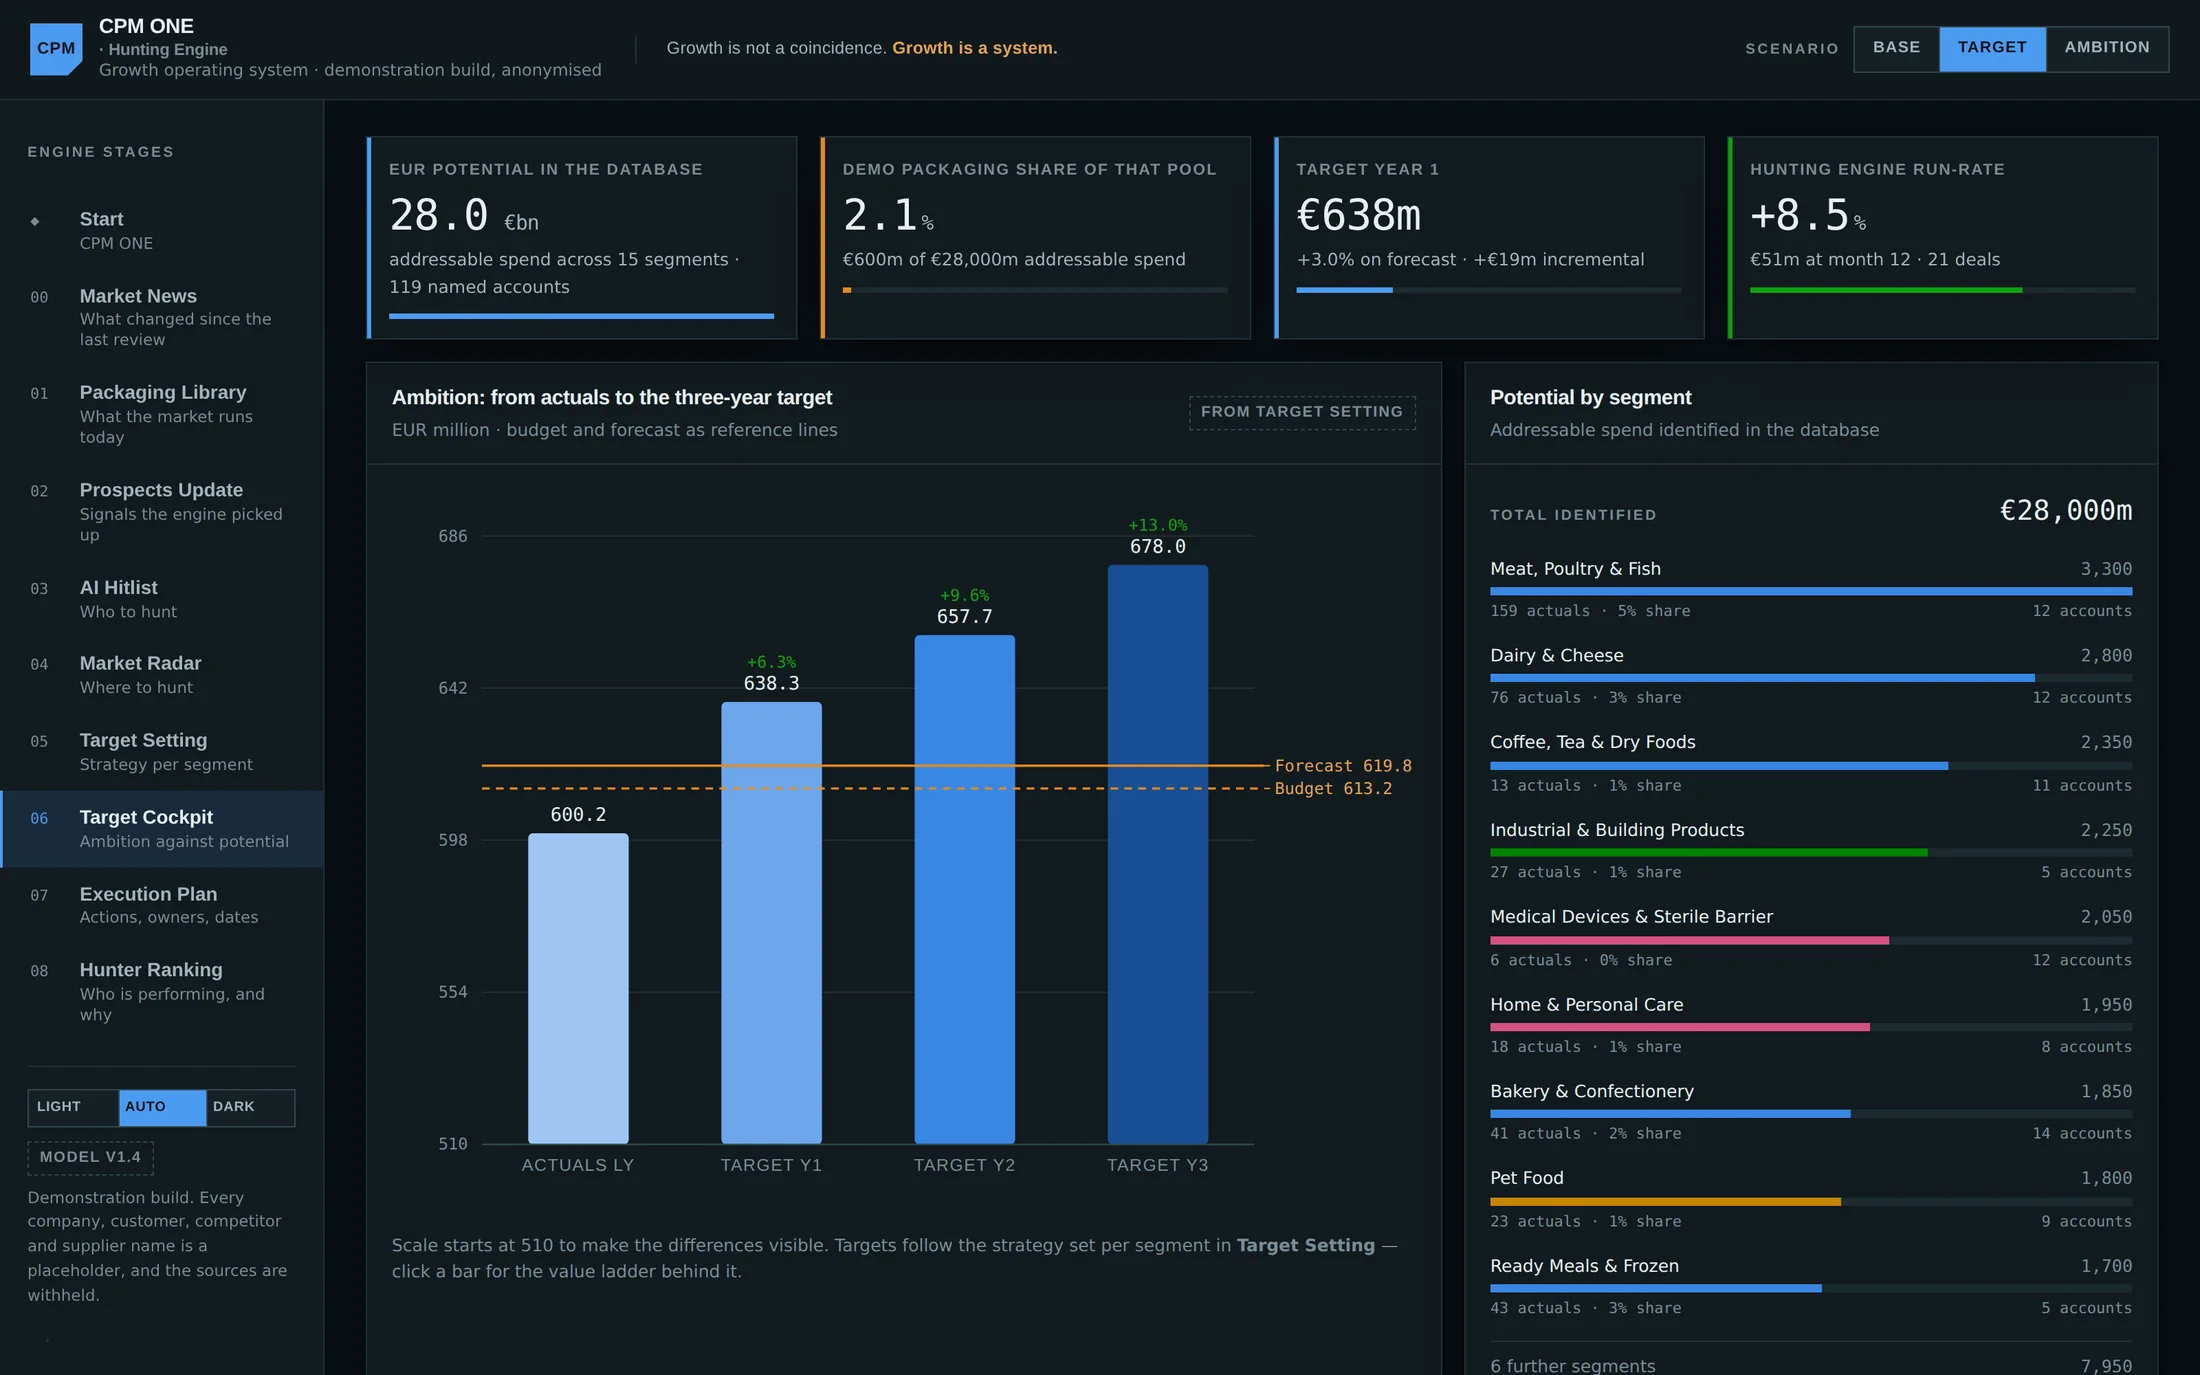
Task: Select Ready Meals & Frozen segment
Action: (x=1811, y=1286)
